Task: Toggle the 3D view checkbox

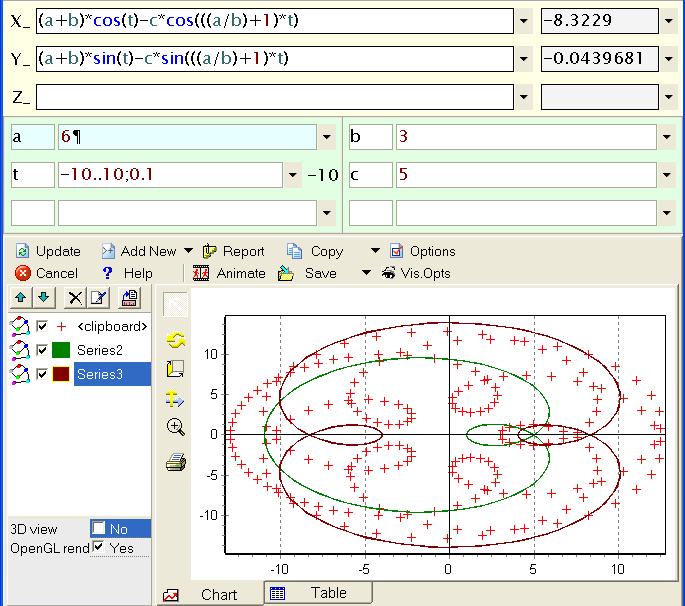Action: [98, 529]
